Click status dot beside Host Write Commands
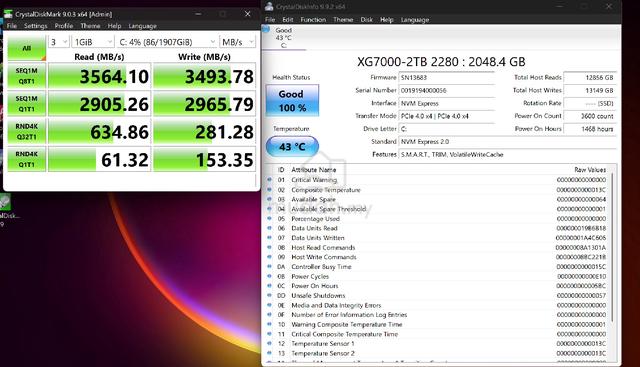640x367 pixels. click(x=269, y=257)
